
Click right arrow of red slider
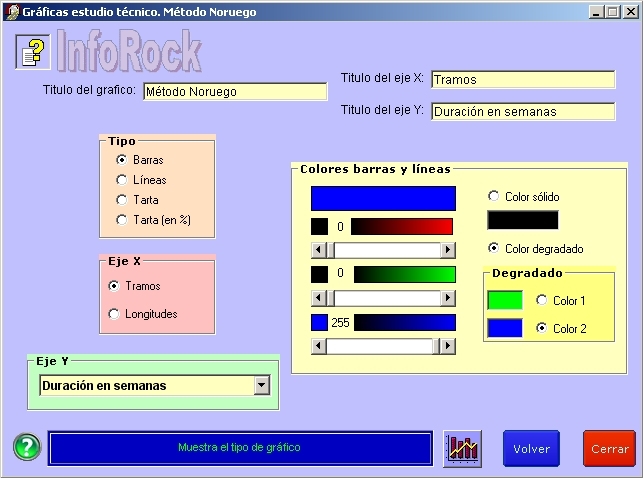pos(448,250)
